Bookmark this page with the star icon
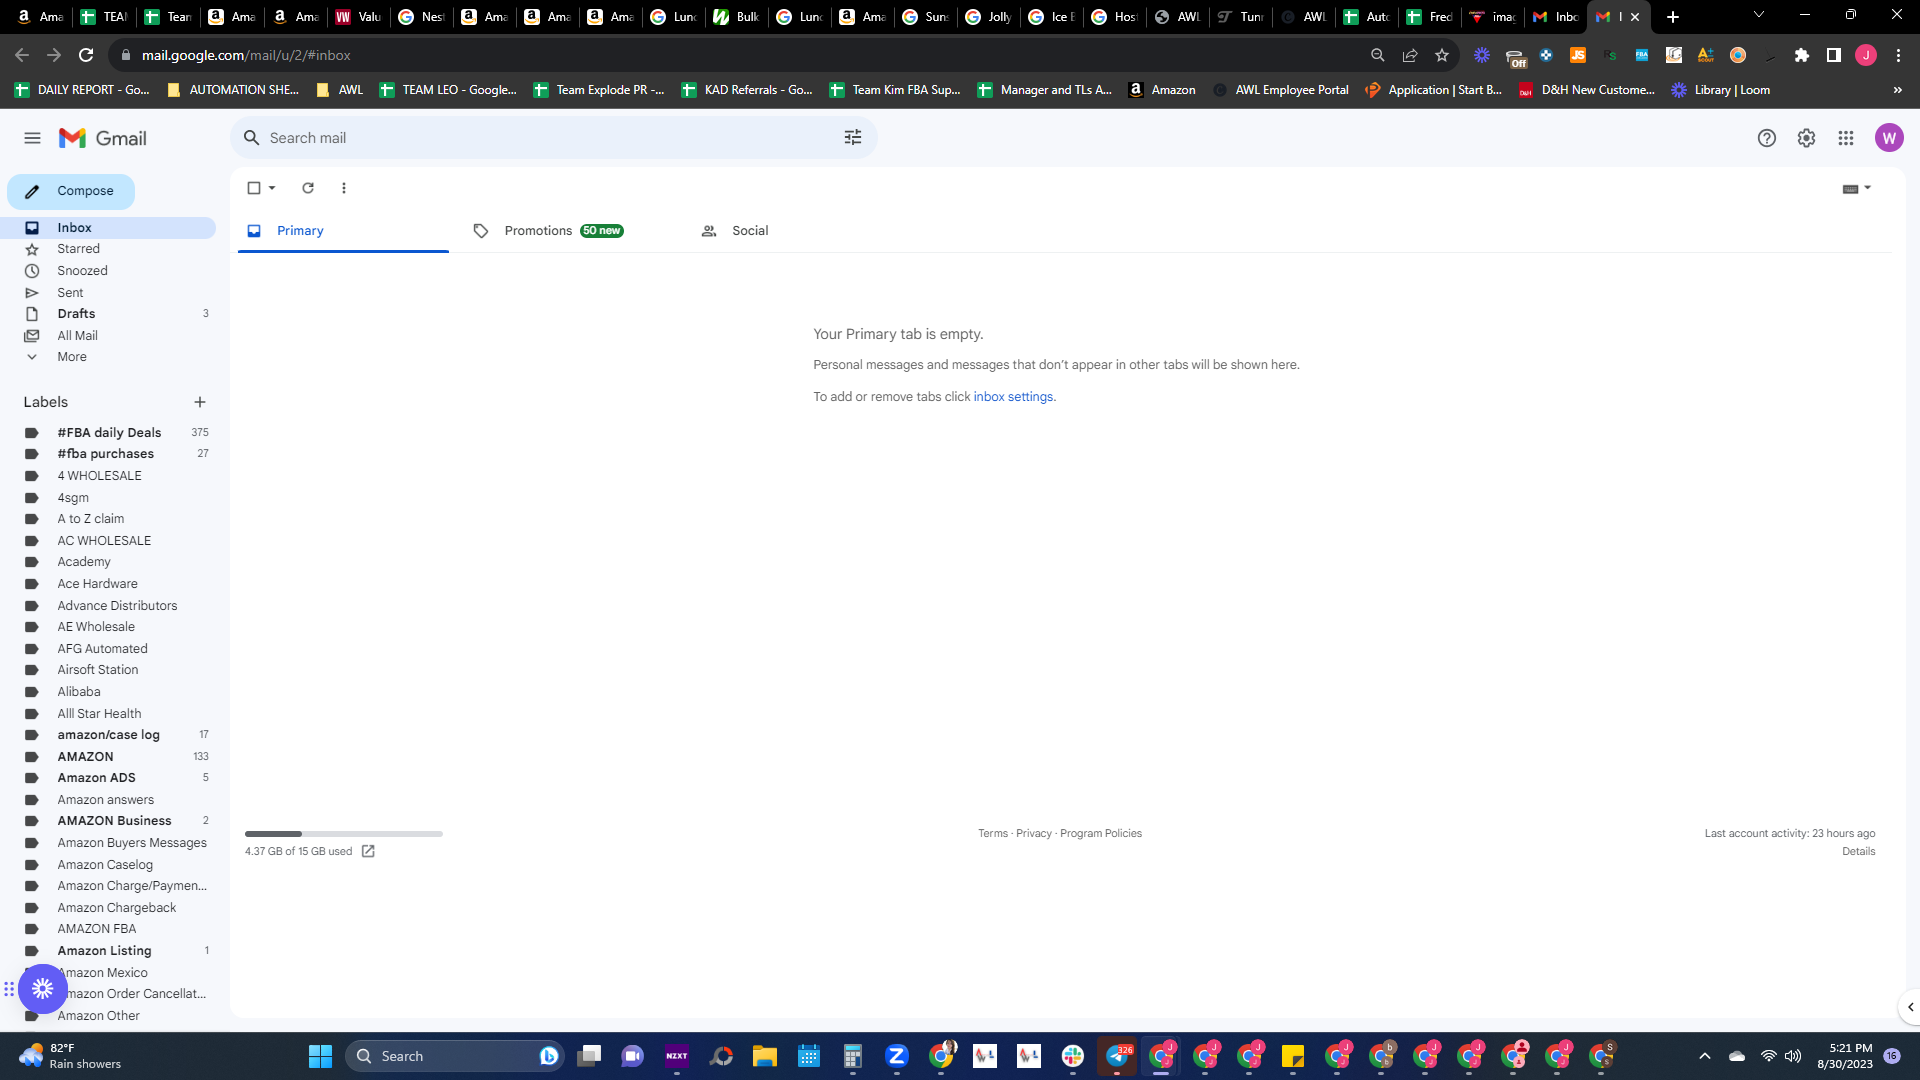This screenshot has width=1920, height=1080. (x=1442, y=55)
